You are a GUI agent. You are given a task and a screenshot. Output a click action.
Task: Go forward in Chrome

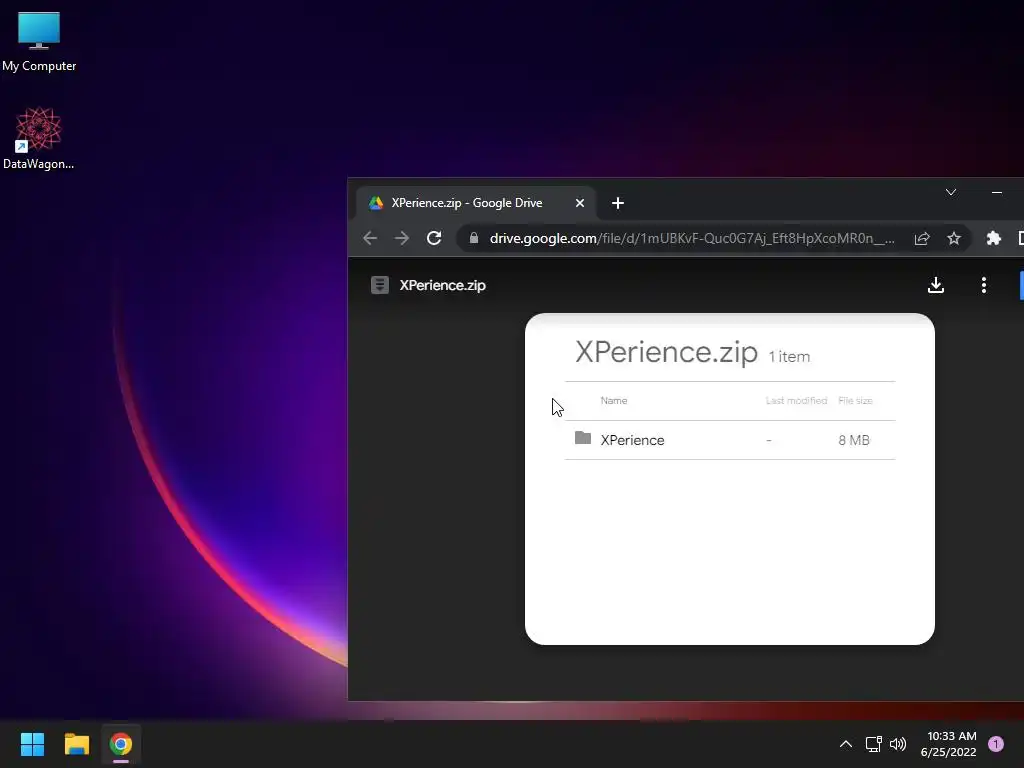tap(402, 238)
